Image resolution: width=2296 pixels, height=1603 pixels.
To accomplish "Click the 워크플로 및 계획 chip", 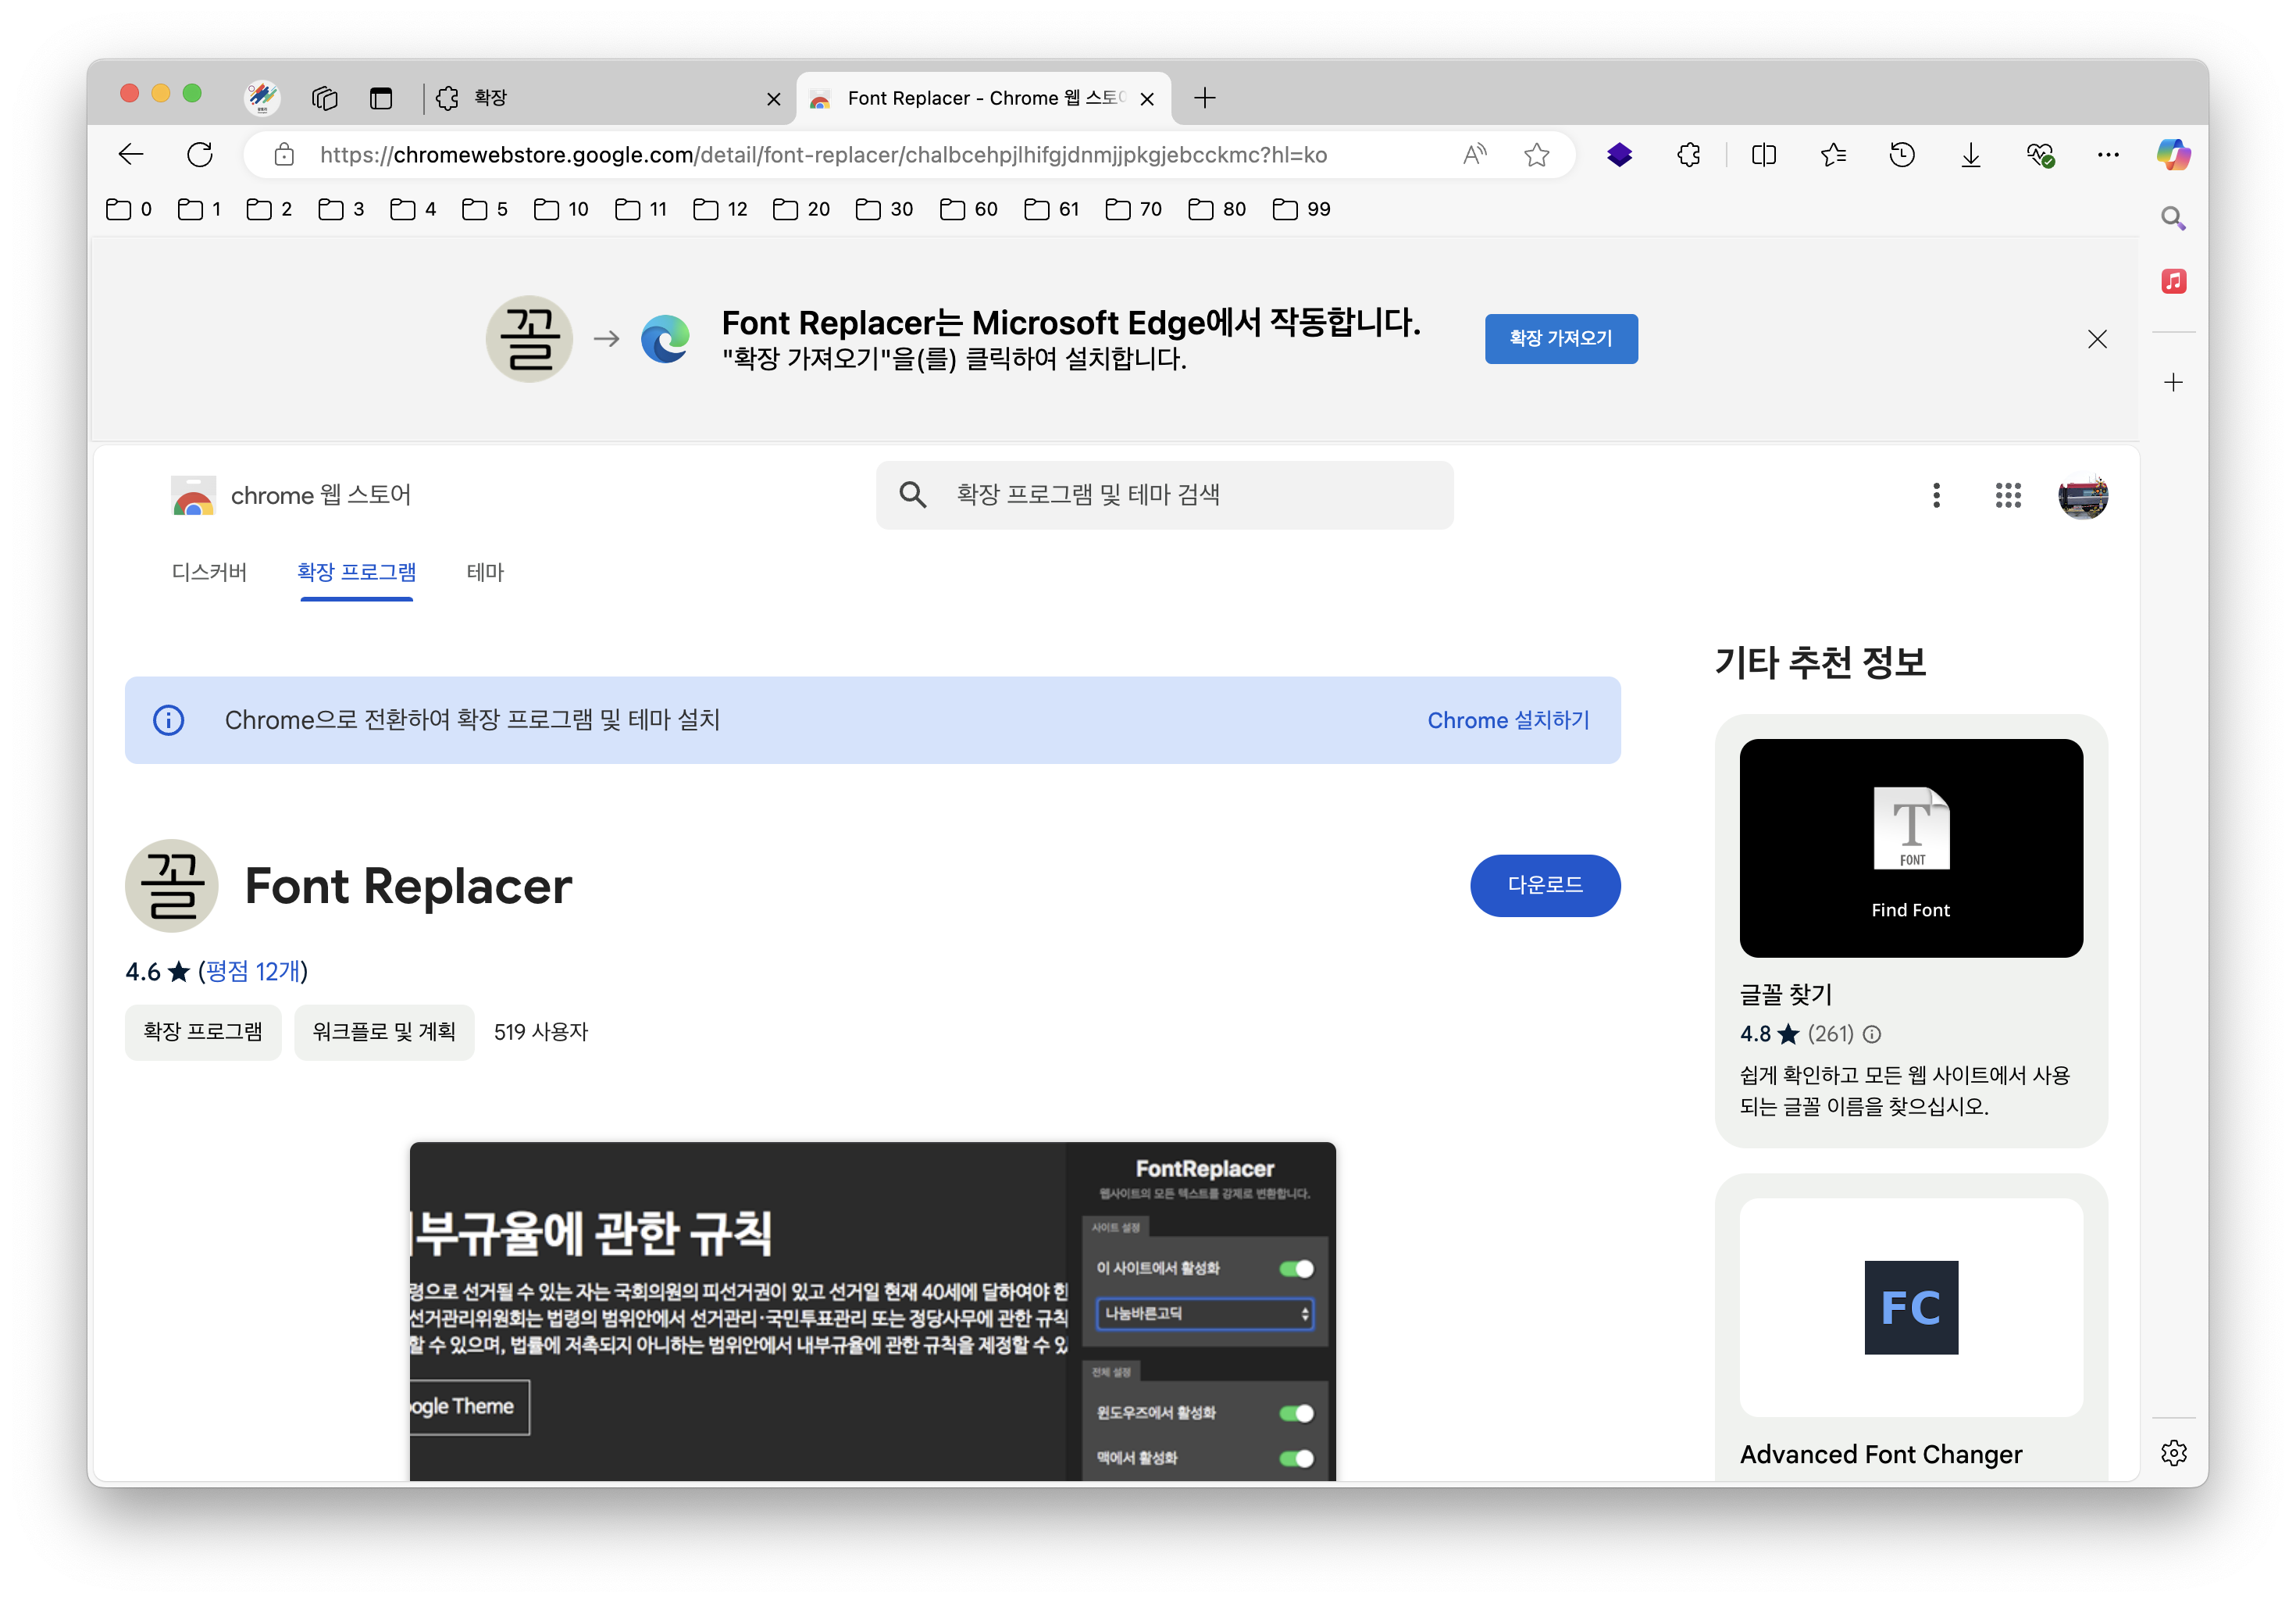I will coord(384,1031).
